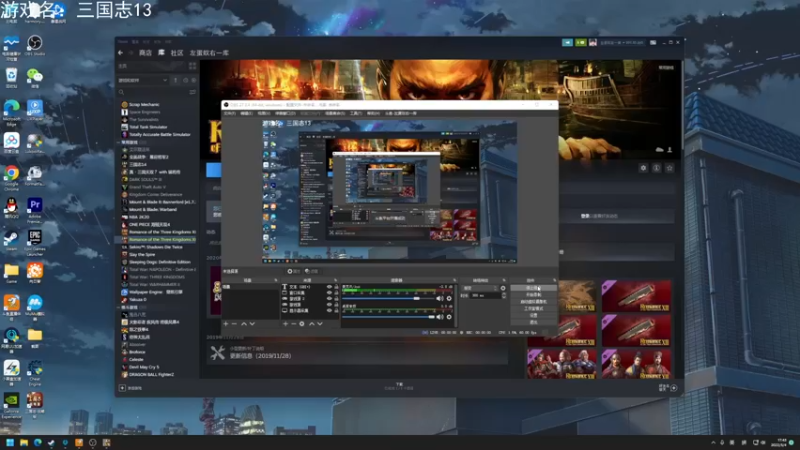This screenshot has width=800, height=450.
Task: Open Steam friends and chat icon at bottom right
Action: tap(674, 388)
